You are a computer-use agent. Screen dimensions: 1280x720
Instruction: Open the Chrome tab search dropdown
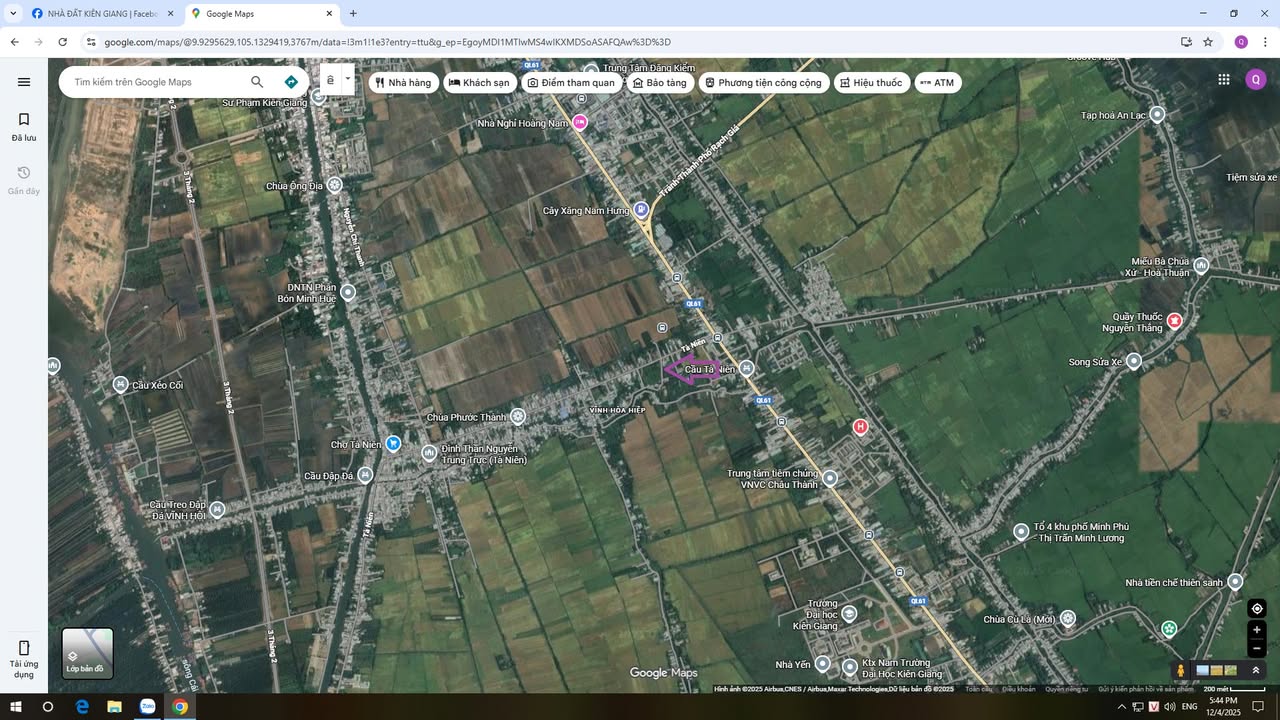click(x=13, y=13)
